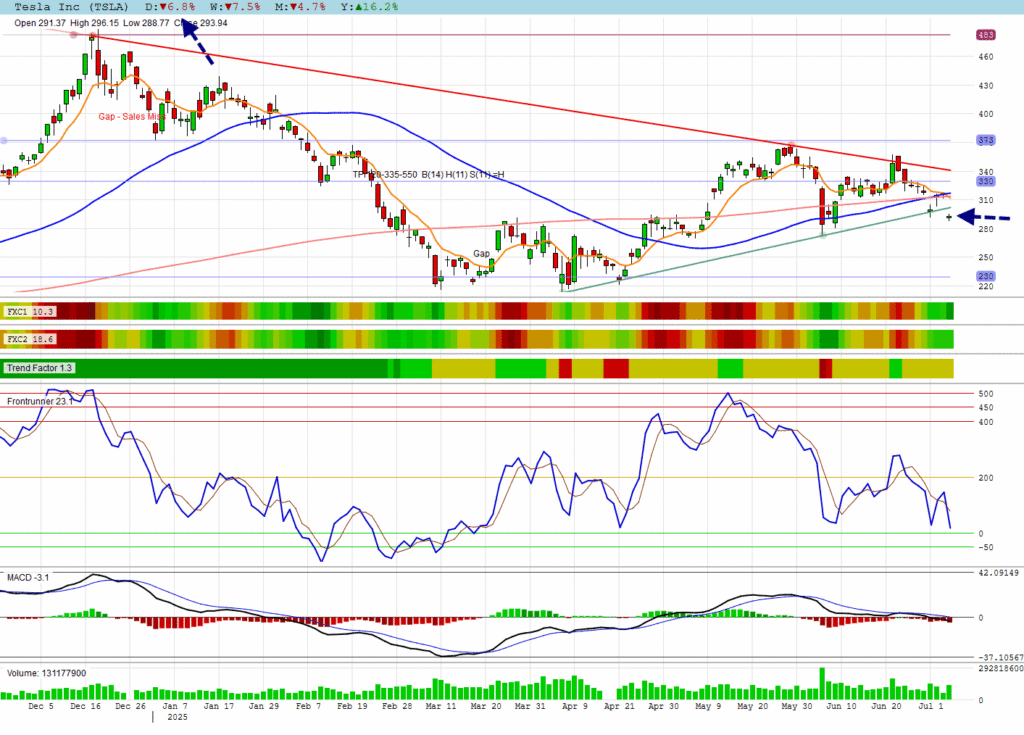Select the Frontrunner 23.1 indicator label
This screenshot has width=1024, height=735.
40,401
